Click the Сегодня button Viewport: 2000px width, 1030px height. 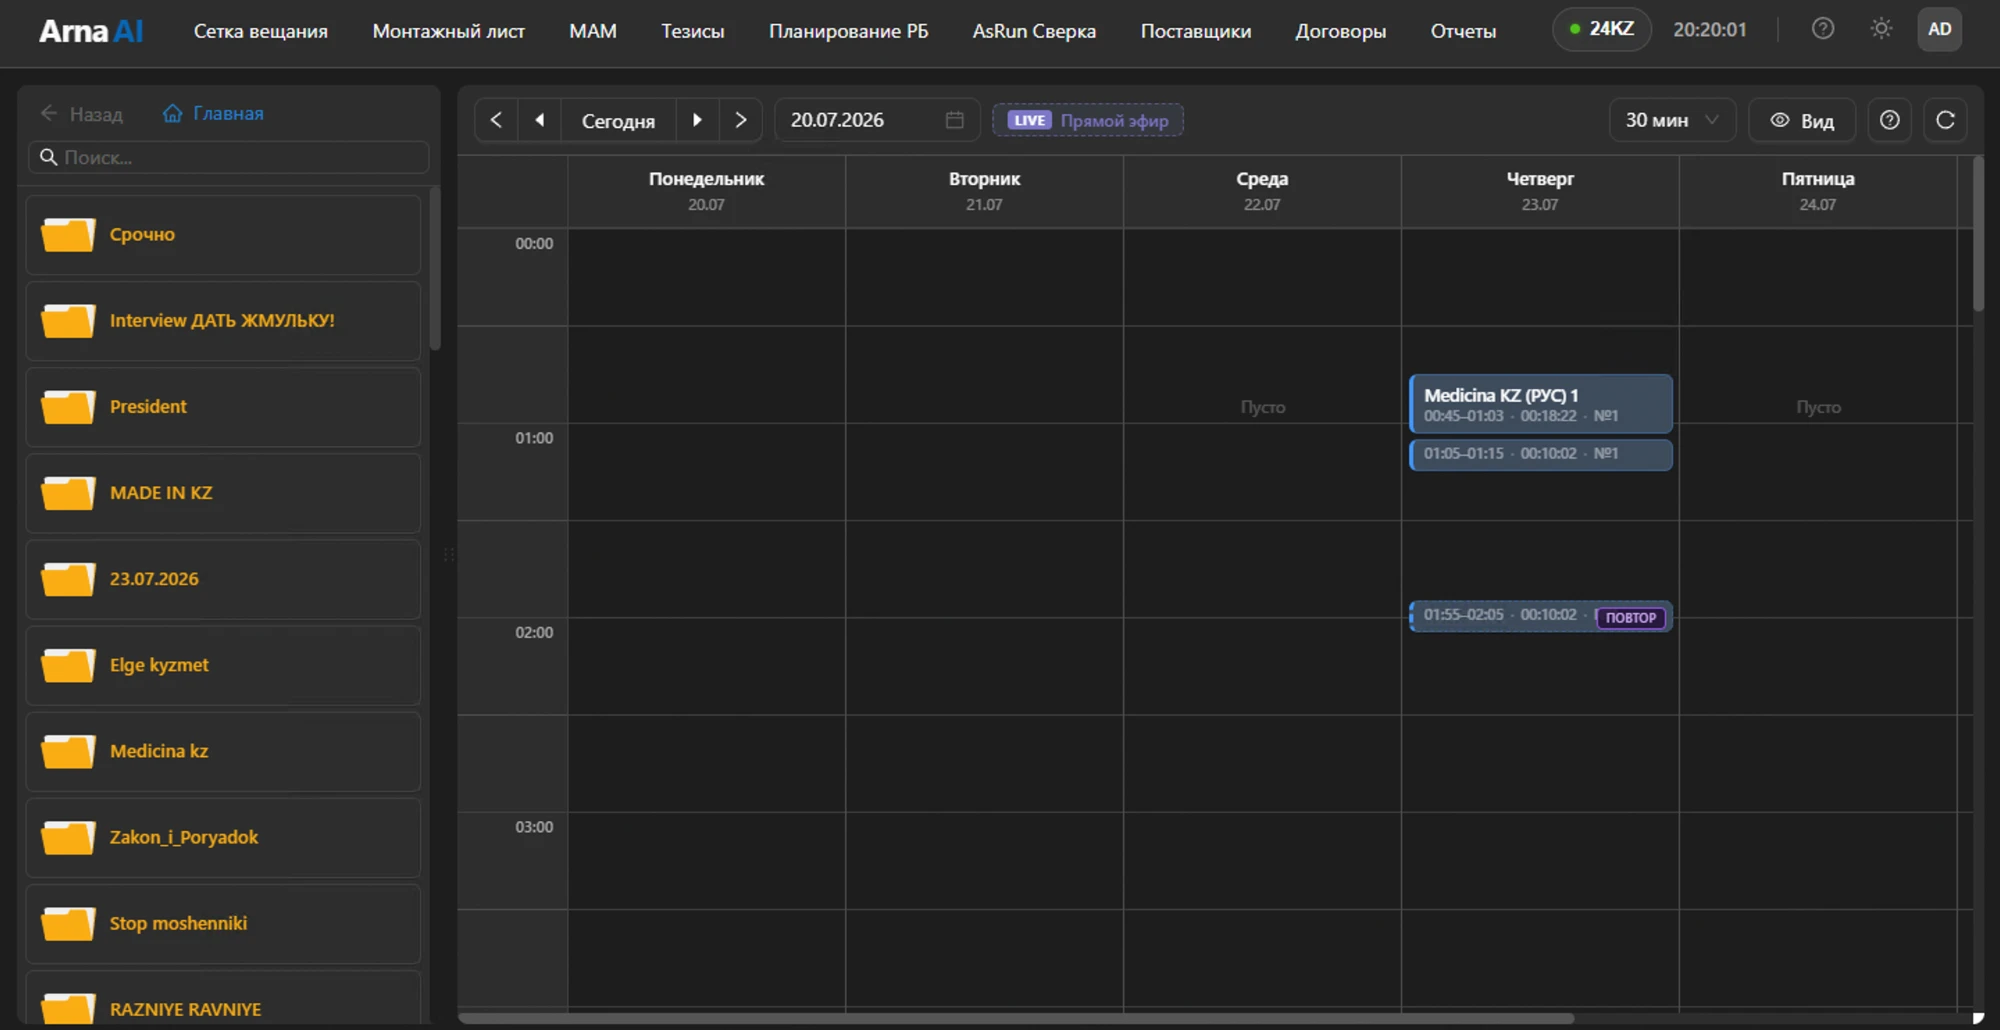tap(618, 120)
